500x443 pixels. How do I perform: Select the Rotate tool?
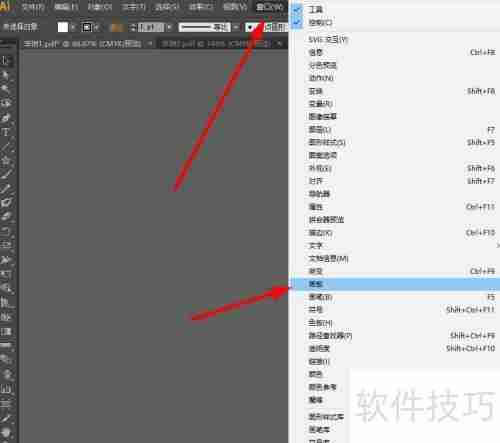pyautogui.click(x=6, y=231)
